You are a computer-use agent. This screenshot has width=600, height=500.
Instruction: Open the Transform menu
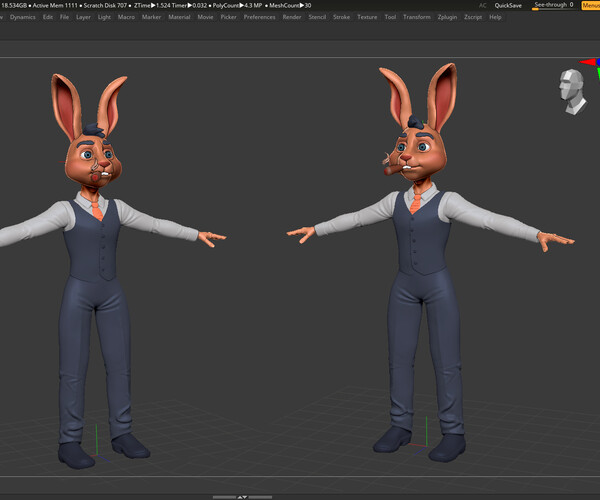417,17
